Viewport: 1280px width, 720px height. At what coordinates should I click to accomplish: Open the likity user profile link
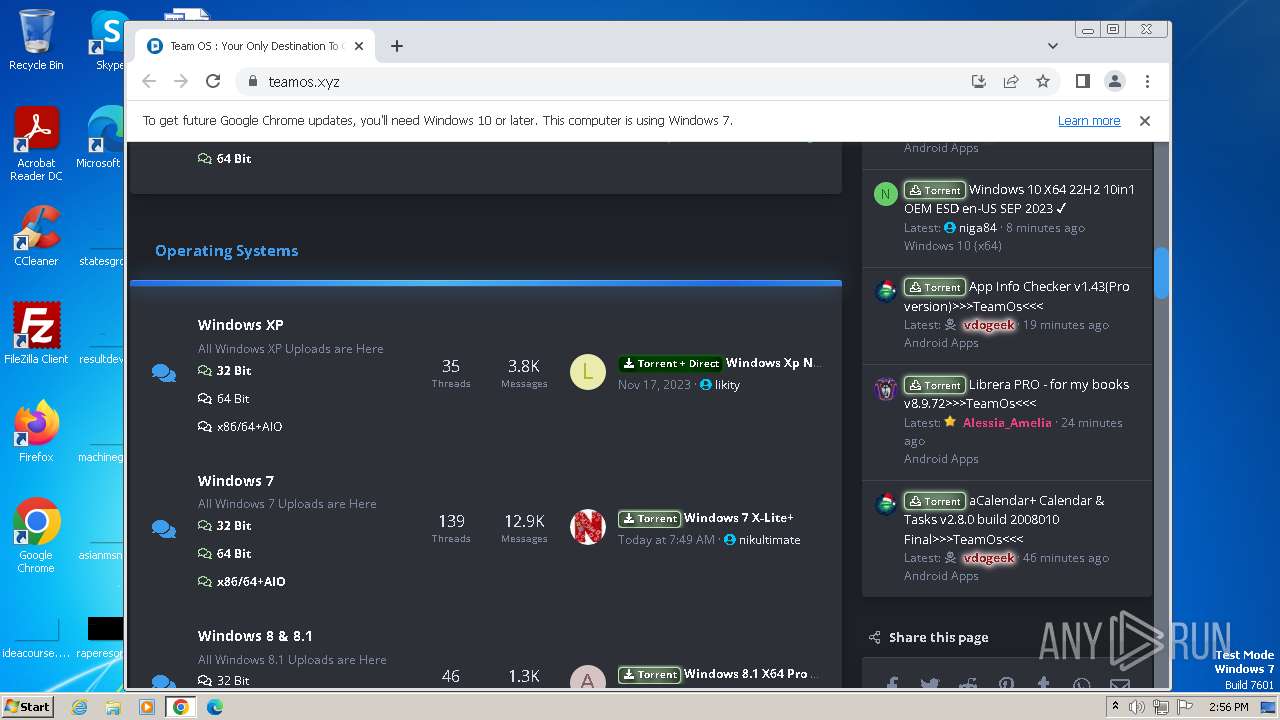pyautogui.click(x=727, y=385)
